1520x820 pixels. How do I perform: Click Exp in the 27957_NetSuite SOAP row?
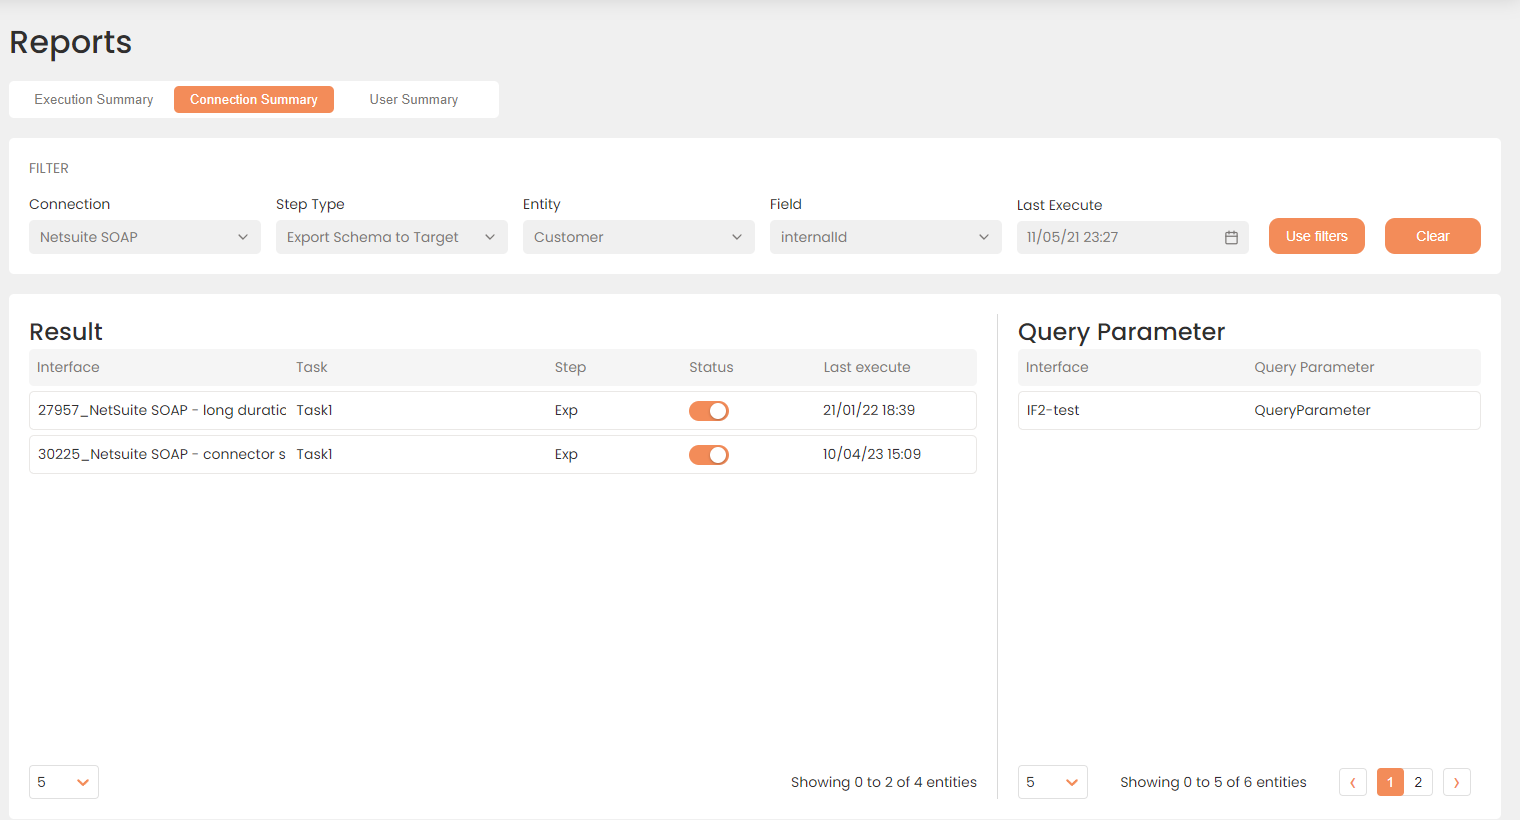566,410
